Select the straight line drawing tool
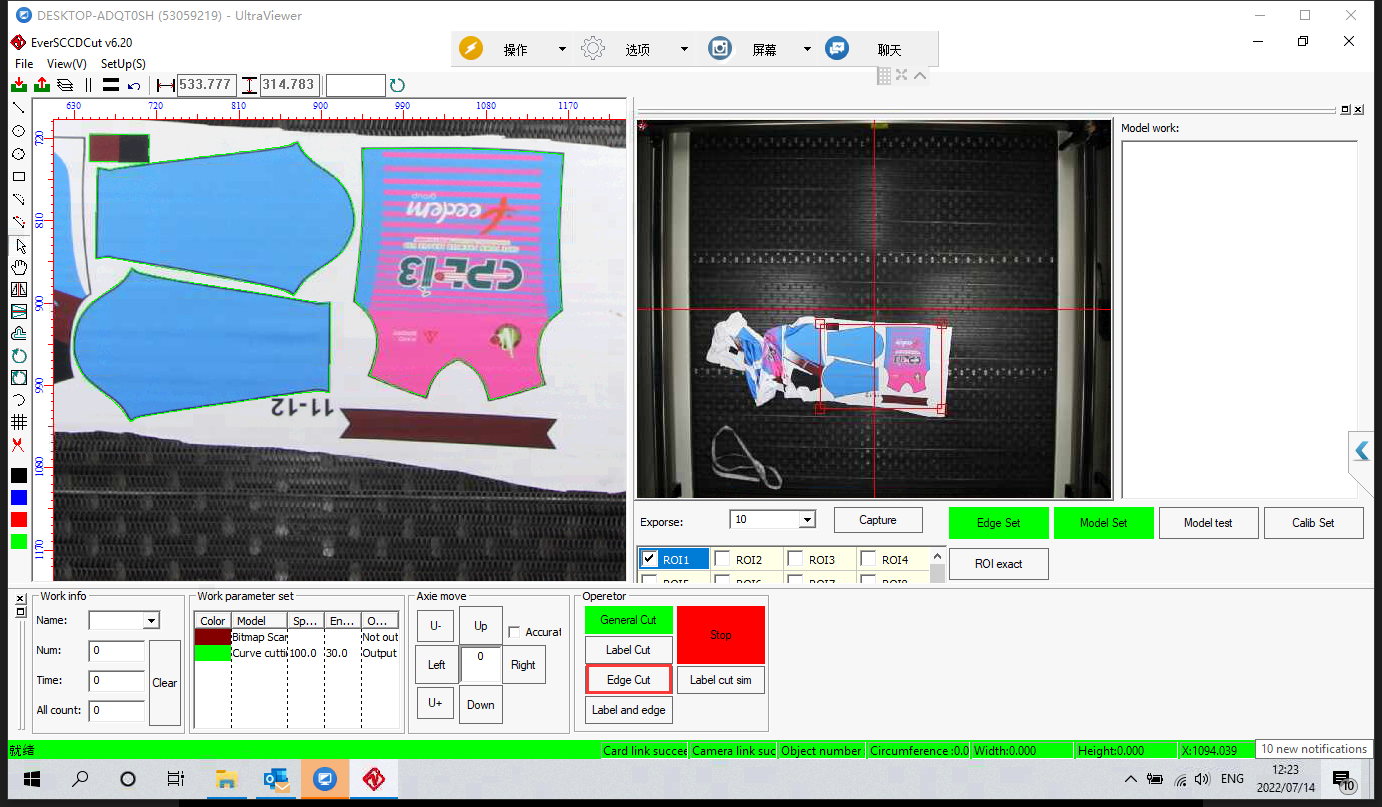This screenshot has width=1382, height=807. pos(18,107)
